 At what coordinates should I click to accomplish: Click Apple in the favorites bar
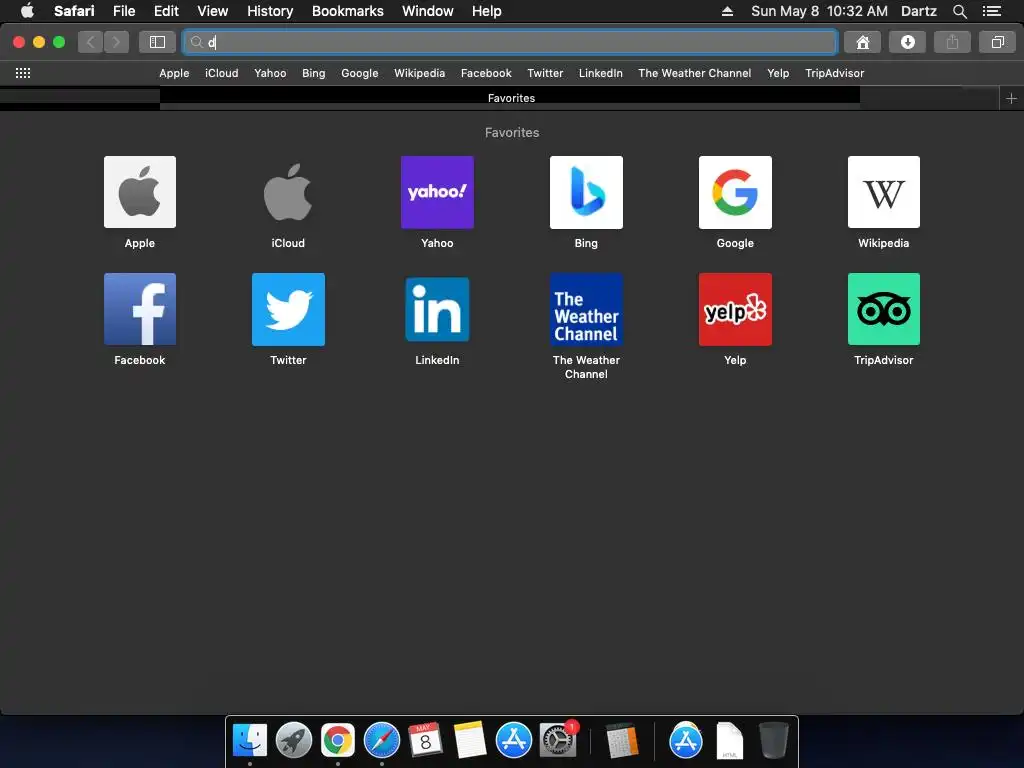[174, 73]
